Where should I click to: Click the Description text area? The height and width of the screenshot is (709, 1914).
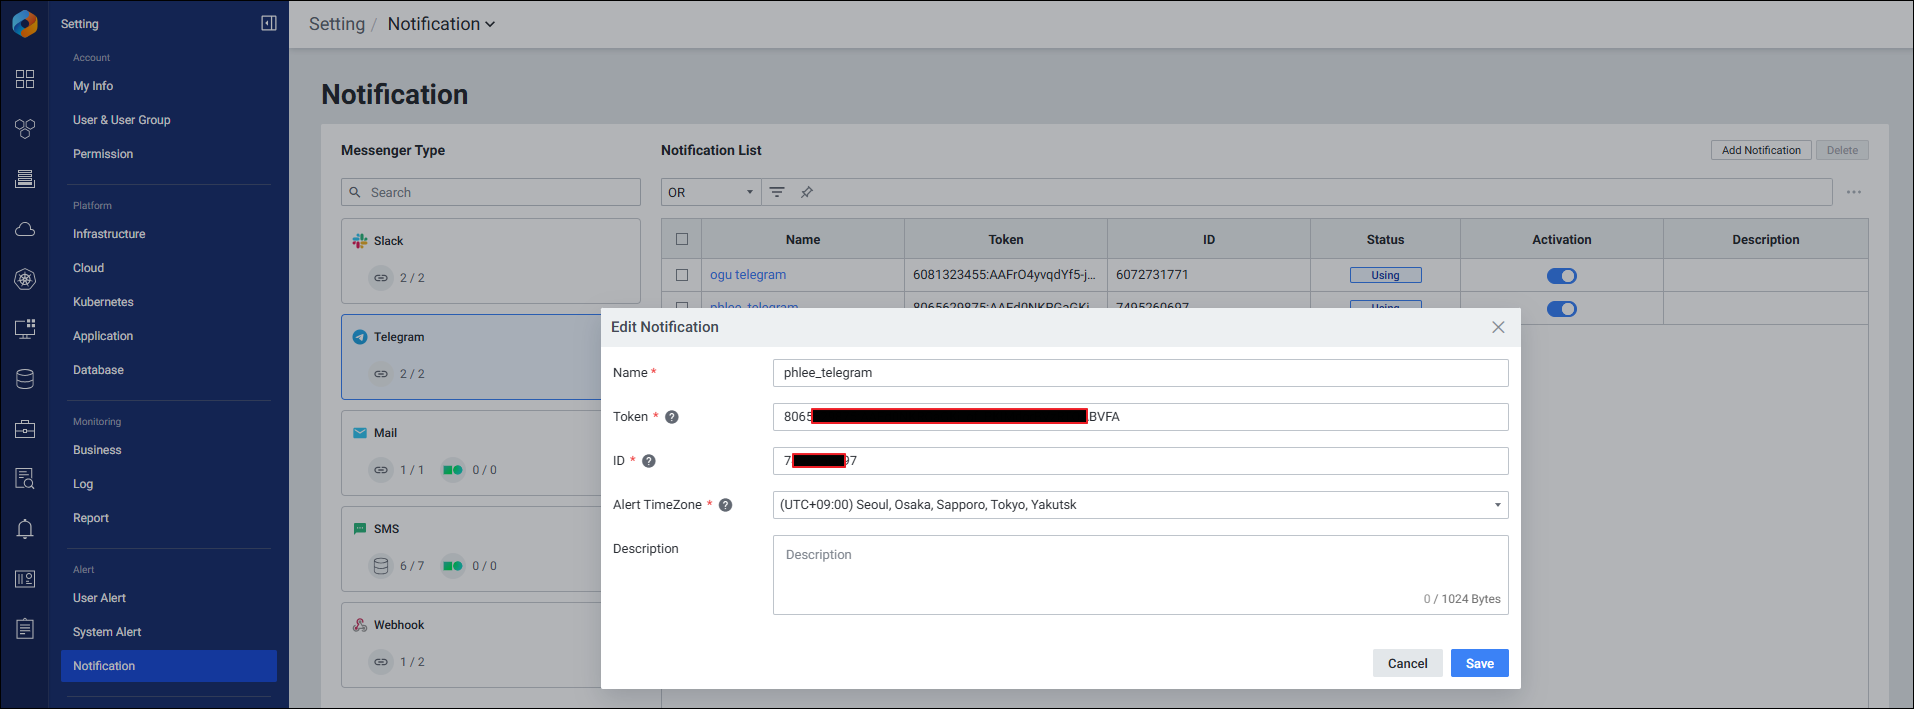click(x=1140, y=574)
